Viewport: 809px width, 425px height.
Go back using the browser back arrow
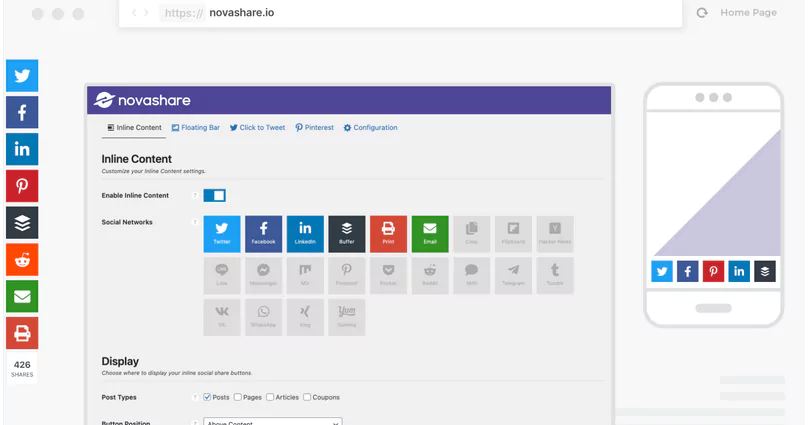click(134, 13)
